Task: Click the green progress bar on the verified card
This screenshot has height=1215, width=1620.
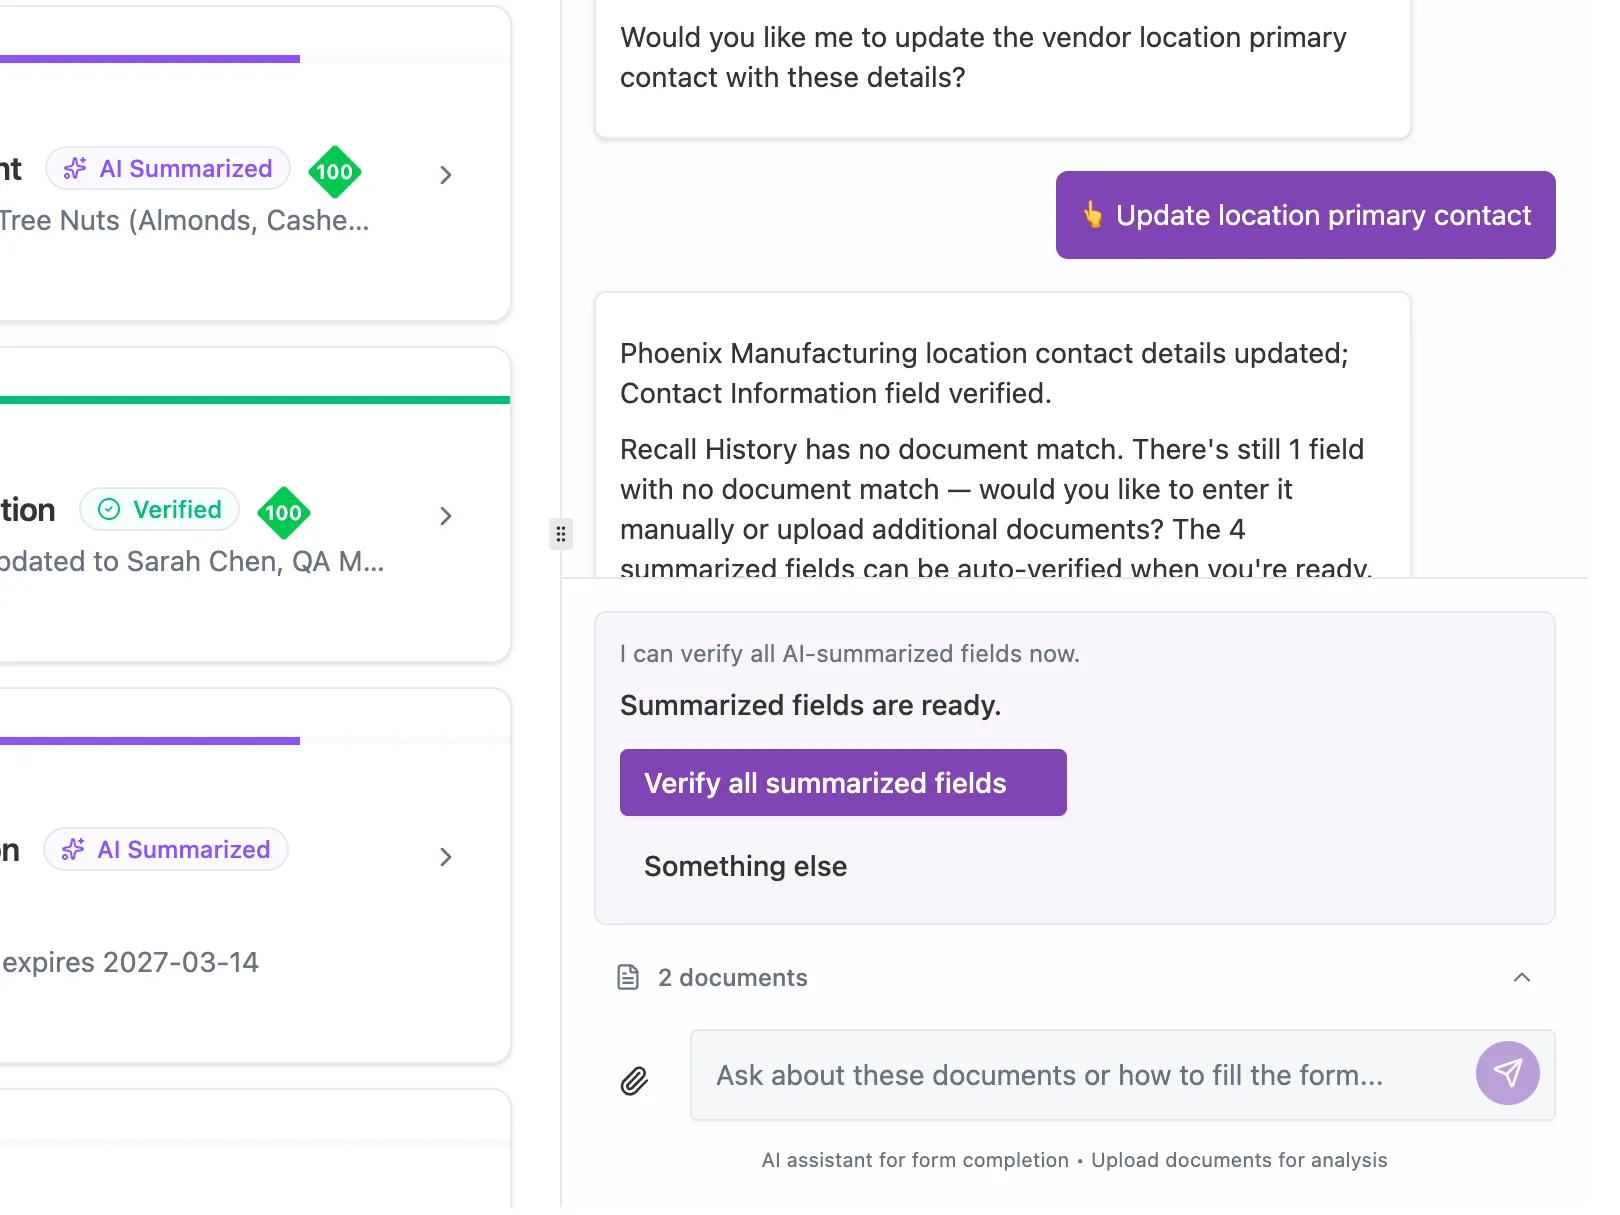Action: [255, 400]
